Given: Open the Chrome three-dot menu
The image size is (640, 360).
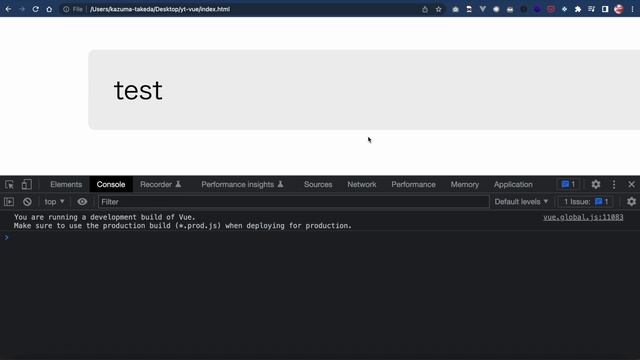Looking at the screenshot, I should coord(632,9).
